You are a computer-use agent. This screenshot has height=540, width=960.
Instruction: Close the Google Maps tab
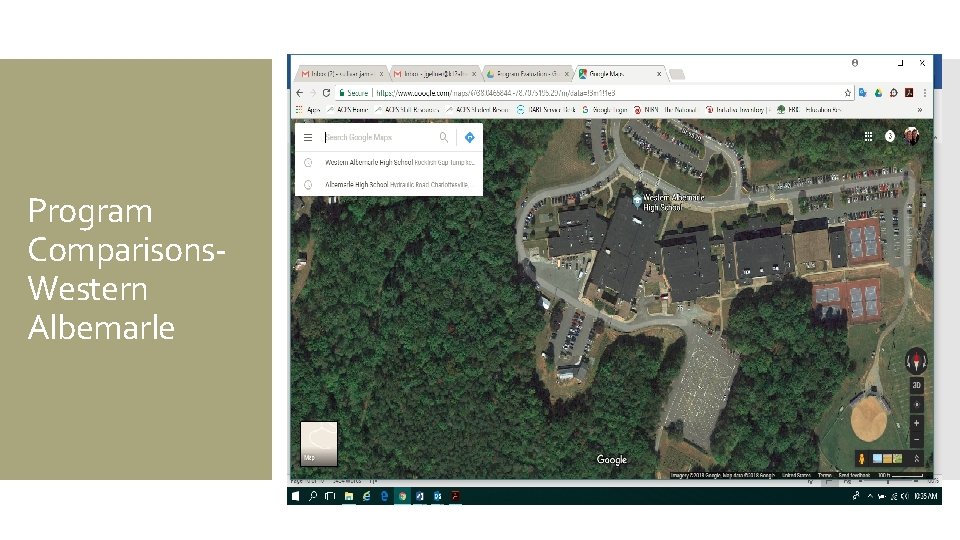(659, 74)
